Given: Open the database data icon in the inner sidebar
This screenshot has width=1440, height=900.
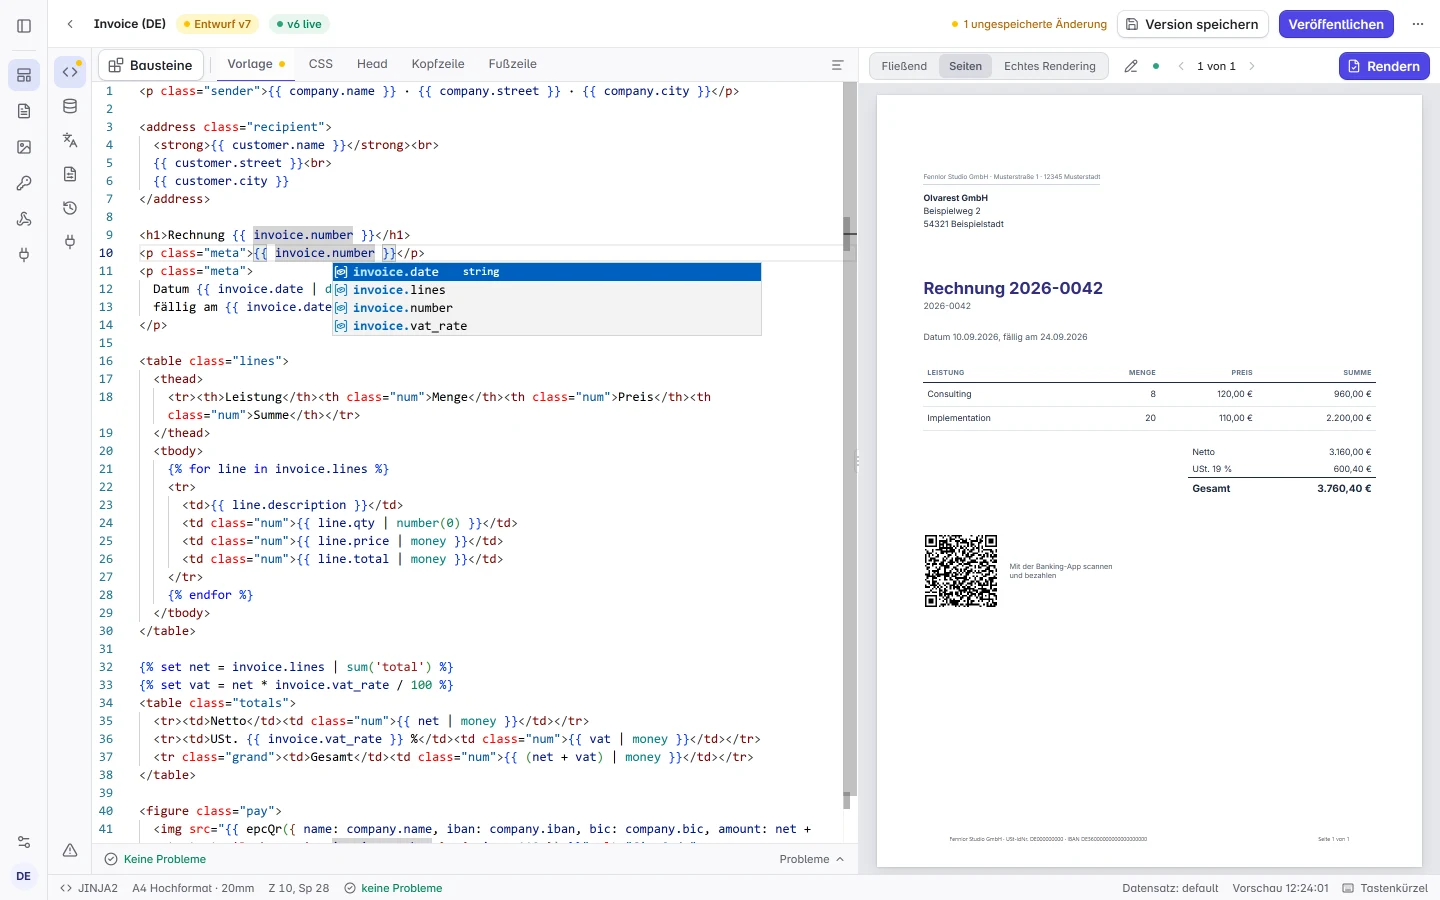Looking at the screenshot, I should [70, 106].
